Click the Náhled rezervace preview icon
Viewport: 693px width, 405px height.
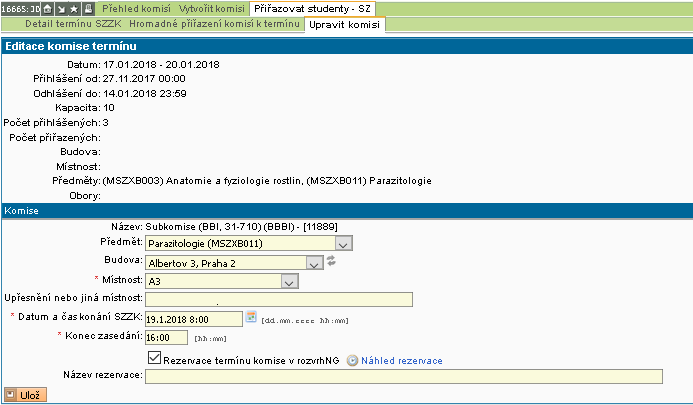tap(352, 360)
